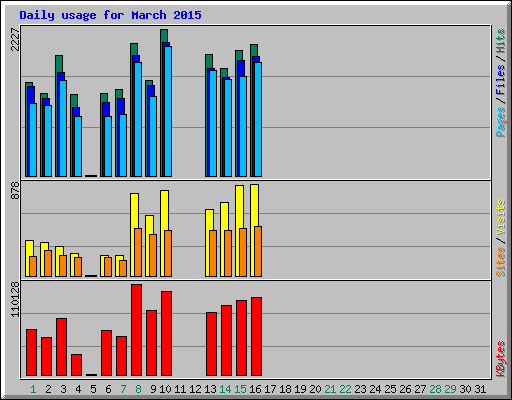The height and width of the screenshot is (400, 512).
Task: Click day 20 on the date axis
Action: coord(315,389)
